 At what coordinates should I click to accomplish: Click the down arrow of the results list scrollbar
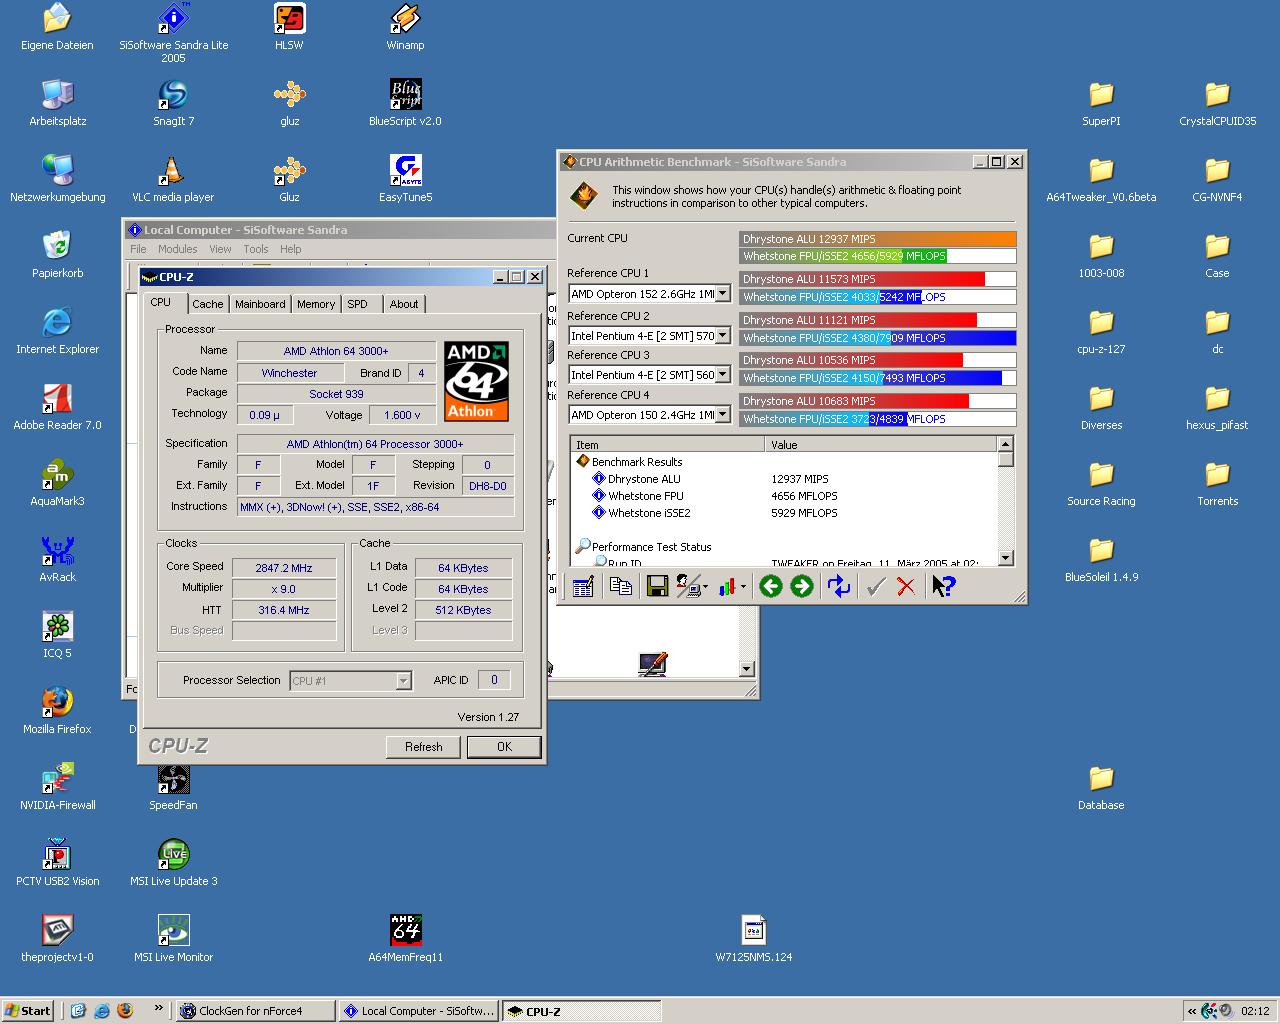[1005, 558]
